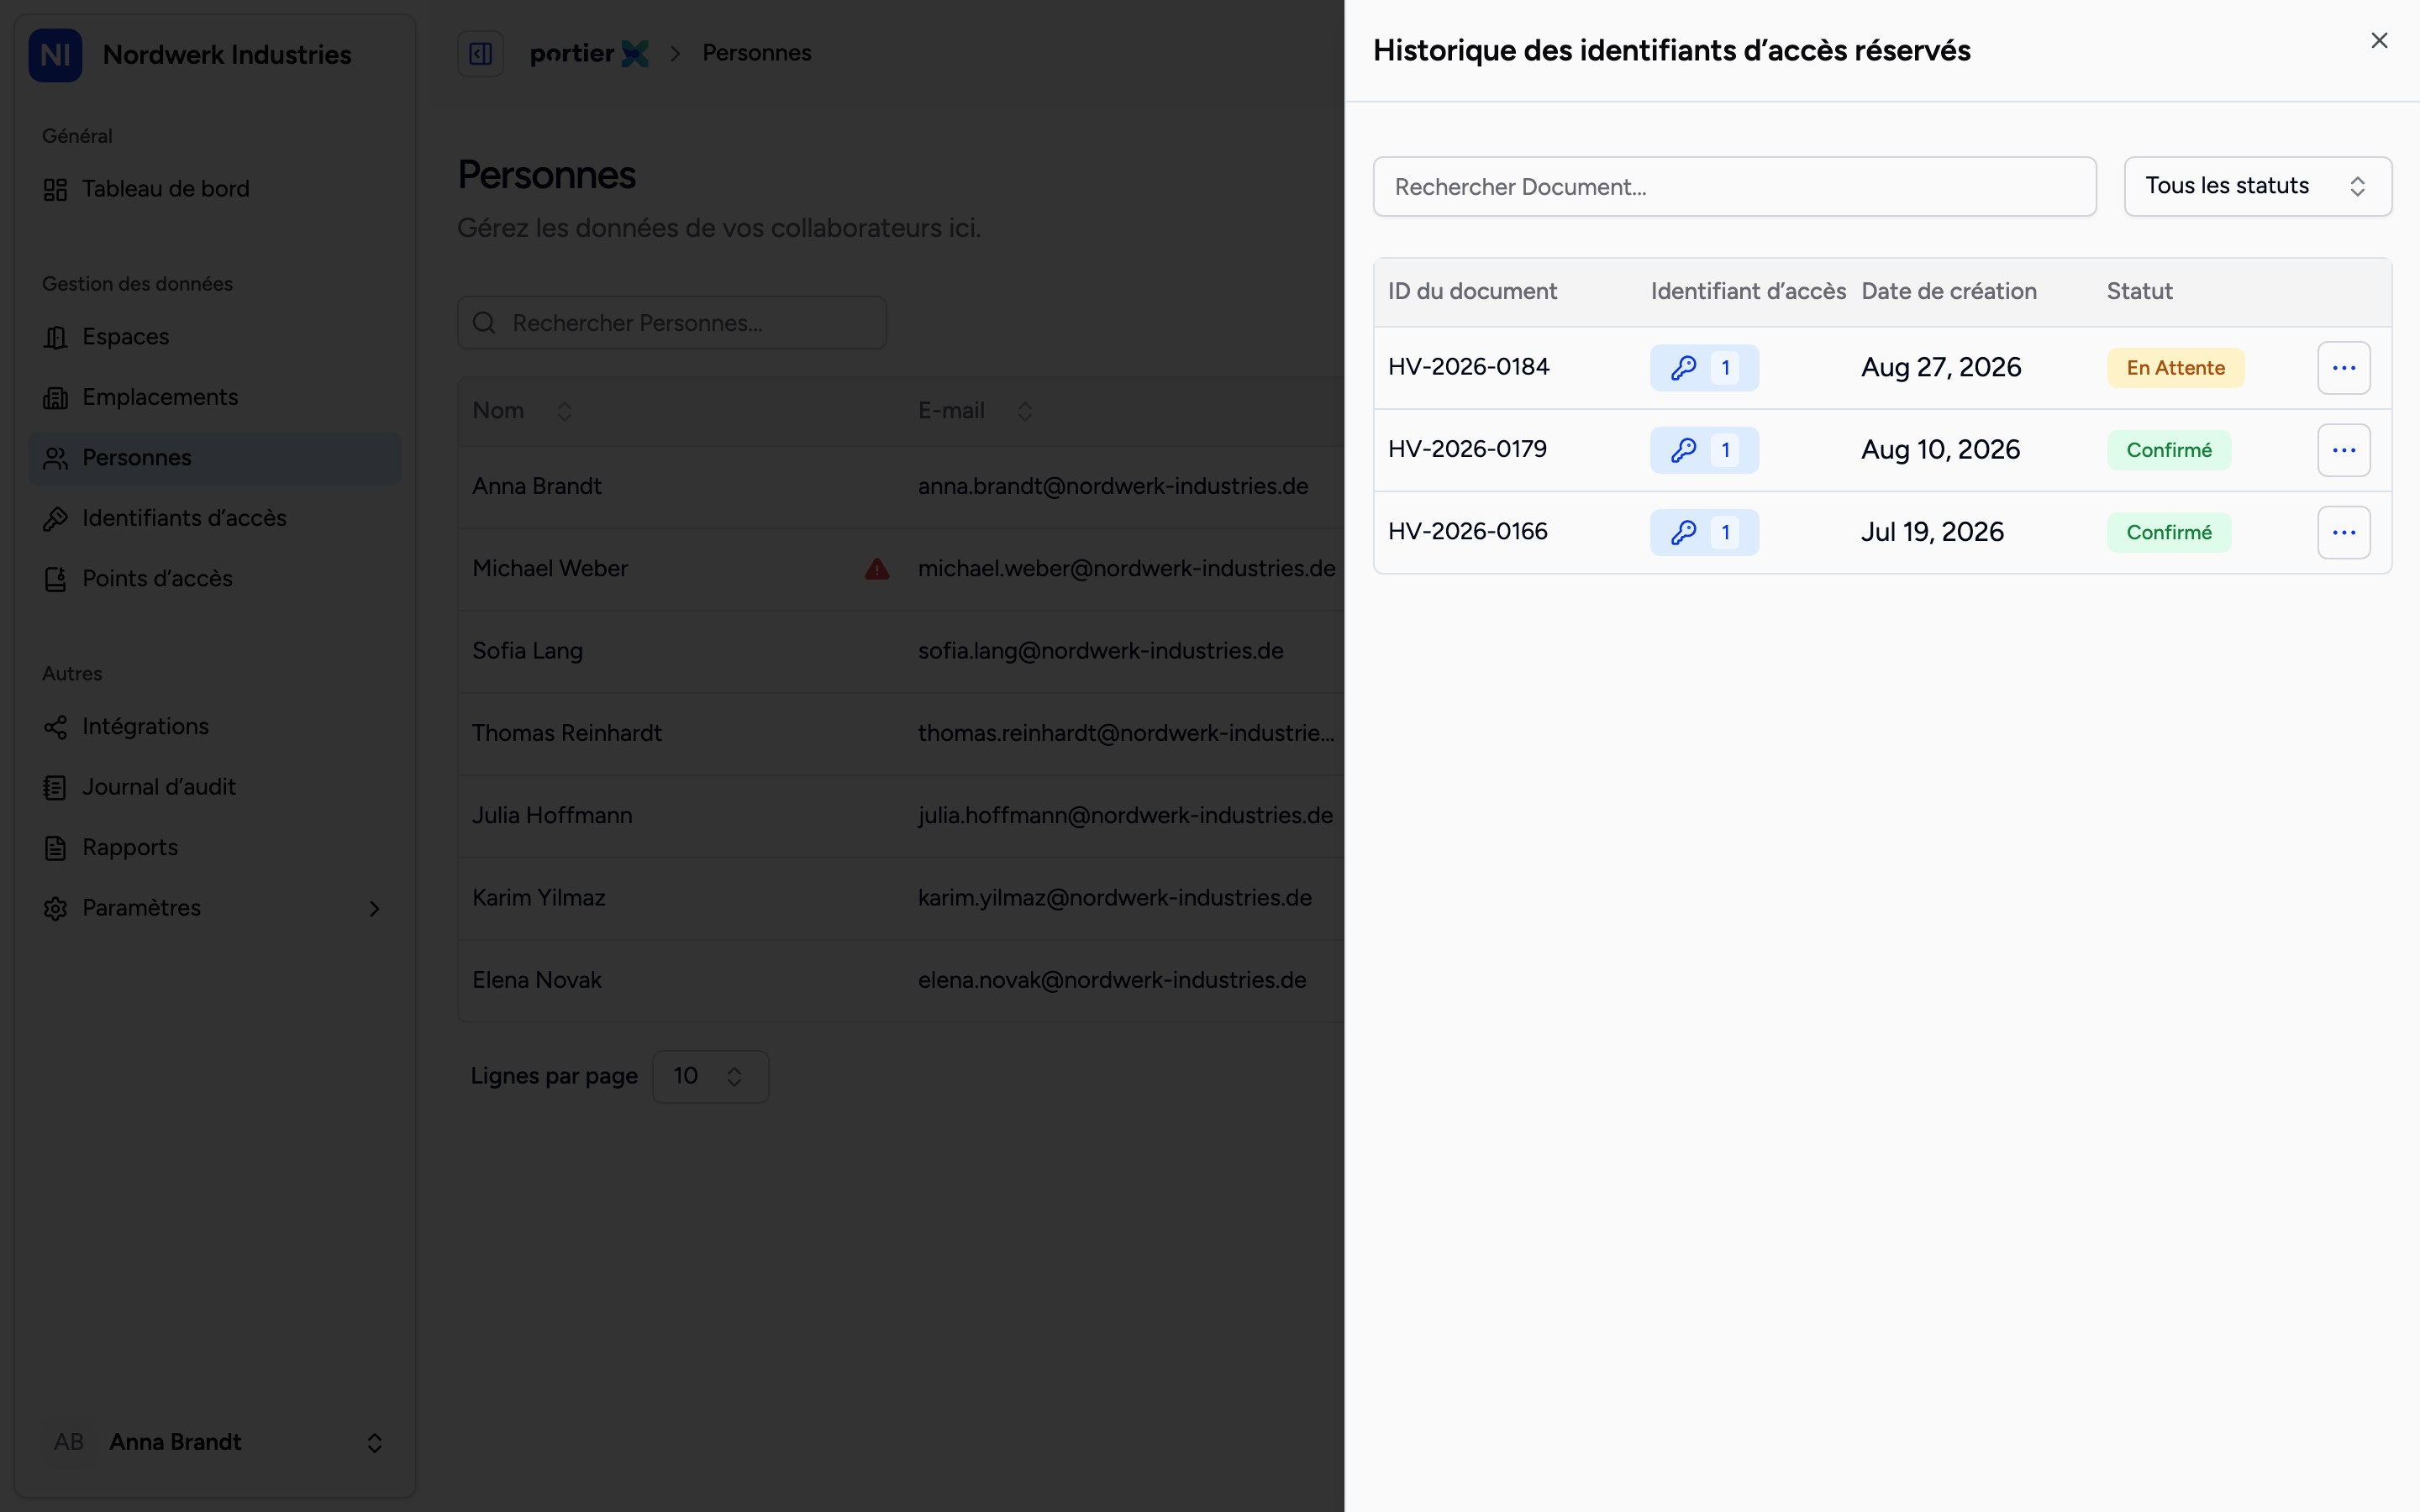Click the Identifiants d'accès key icon
Image resolution: width=2420 pixels, height=1512 pixels.
click(x=55, y=518)
